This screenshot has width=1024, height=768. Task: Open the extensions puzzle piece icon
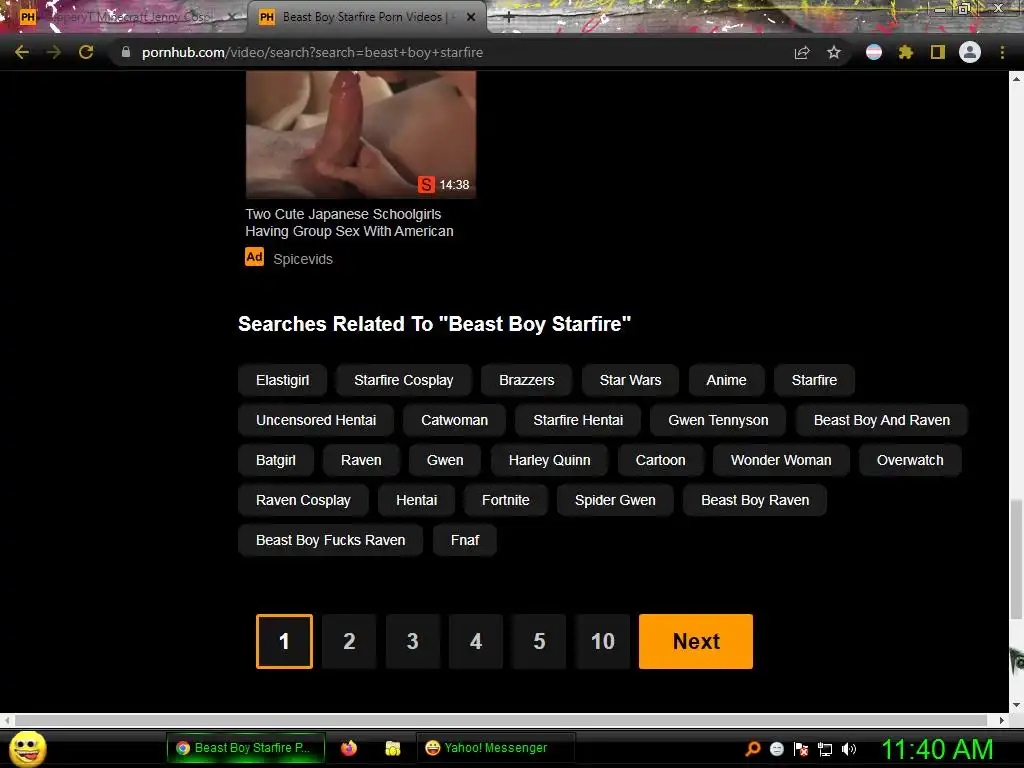coord(905,52)
